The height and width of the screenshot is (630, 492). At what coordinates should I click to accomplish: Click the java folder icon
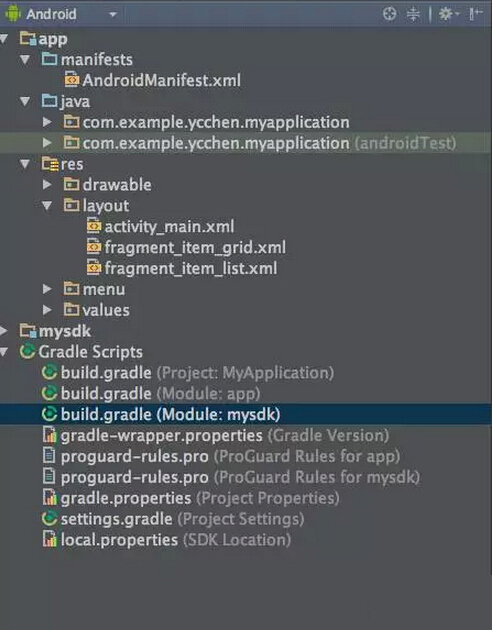(x=49, y=101)
